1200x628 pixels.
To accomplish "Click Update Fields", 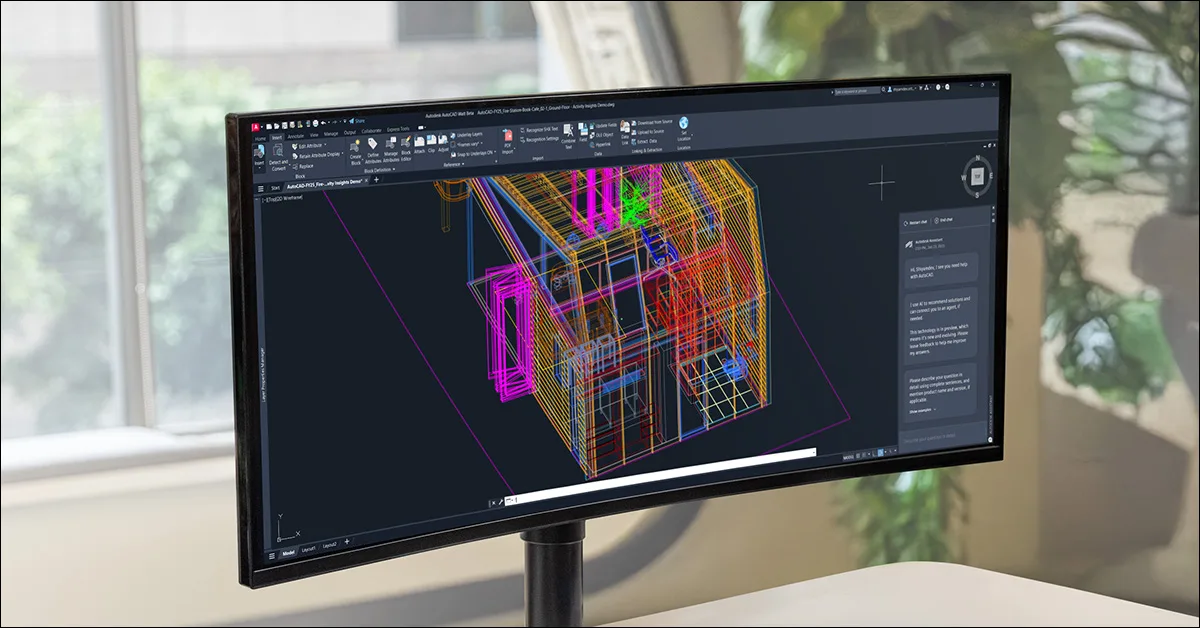I will coord(603,126).
